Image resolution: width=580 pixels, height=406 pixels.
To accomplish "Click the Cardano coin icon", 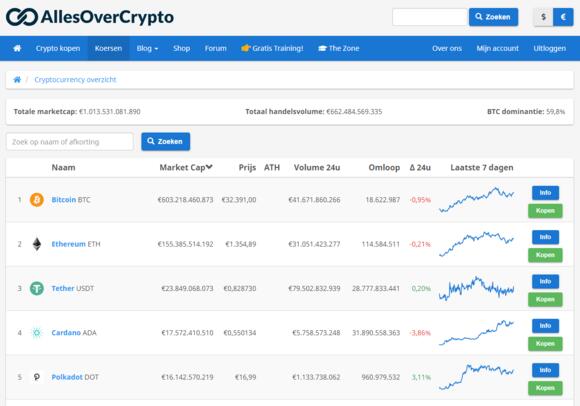I will tap(37, 333).
